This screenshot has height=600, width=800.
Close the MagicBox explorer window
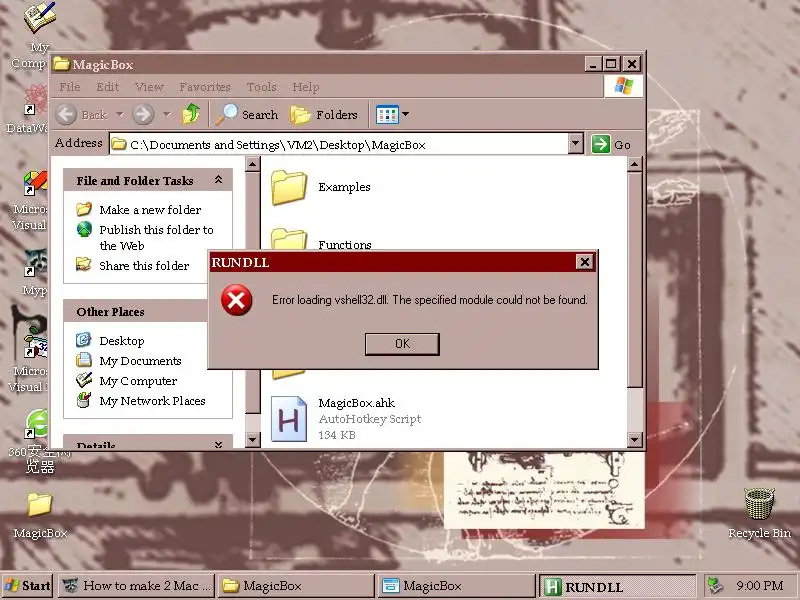[x=632, y=64]
